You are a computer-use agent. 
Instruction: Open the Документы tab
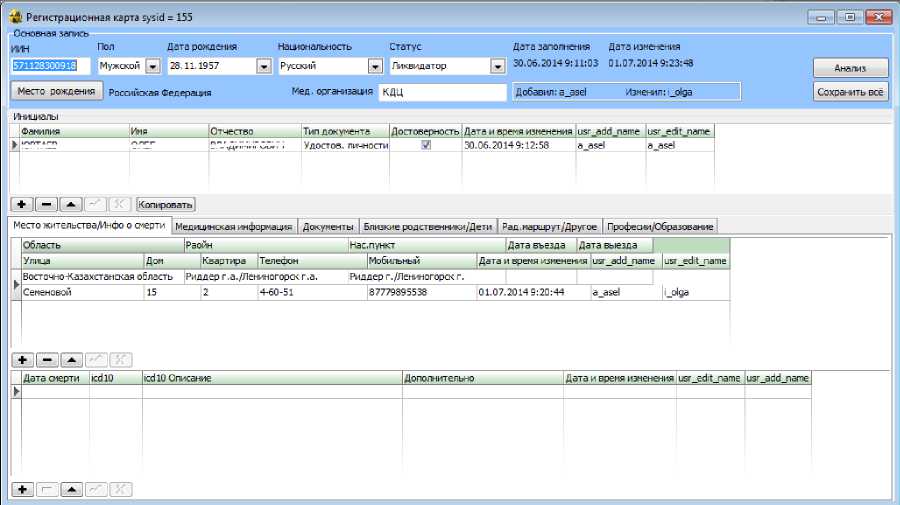[327, 226]
